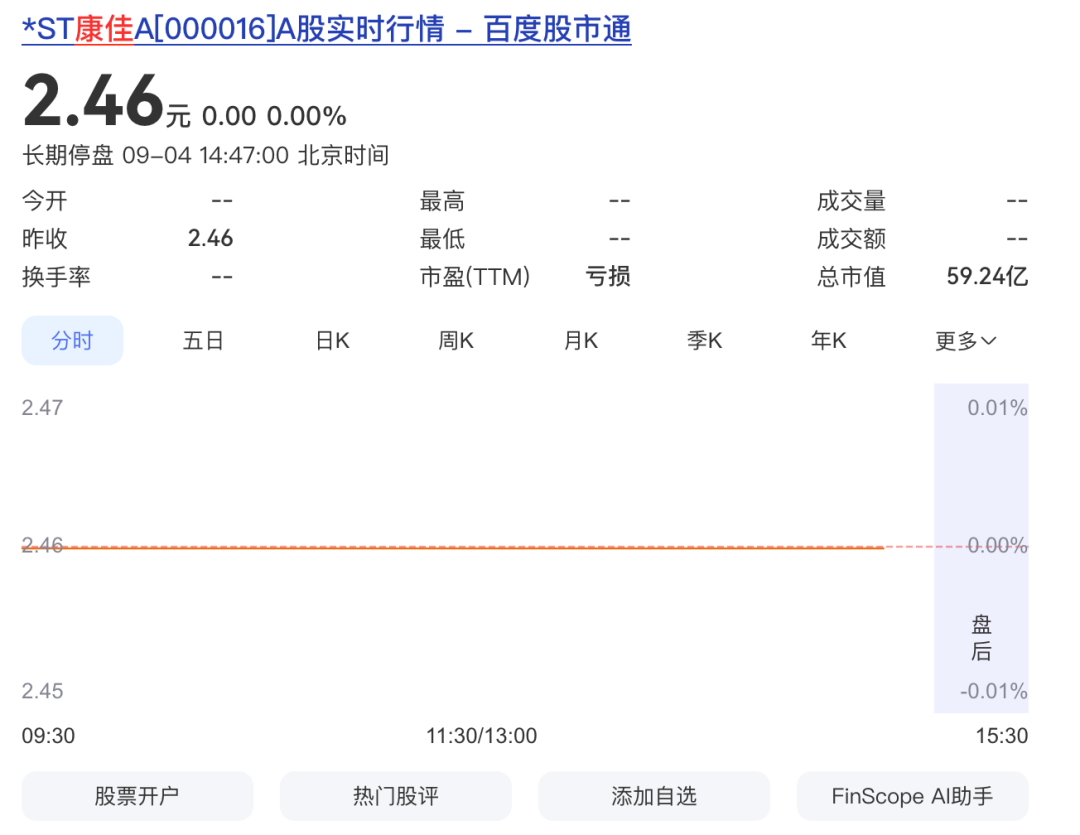Click the 成交额 label
This screenshot has width=1080, height=835.
[851, 239]
